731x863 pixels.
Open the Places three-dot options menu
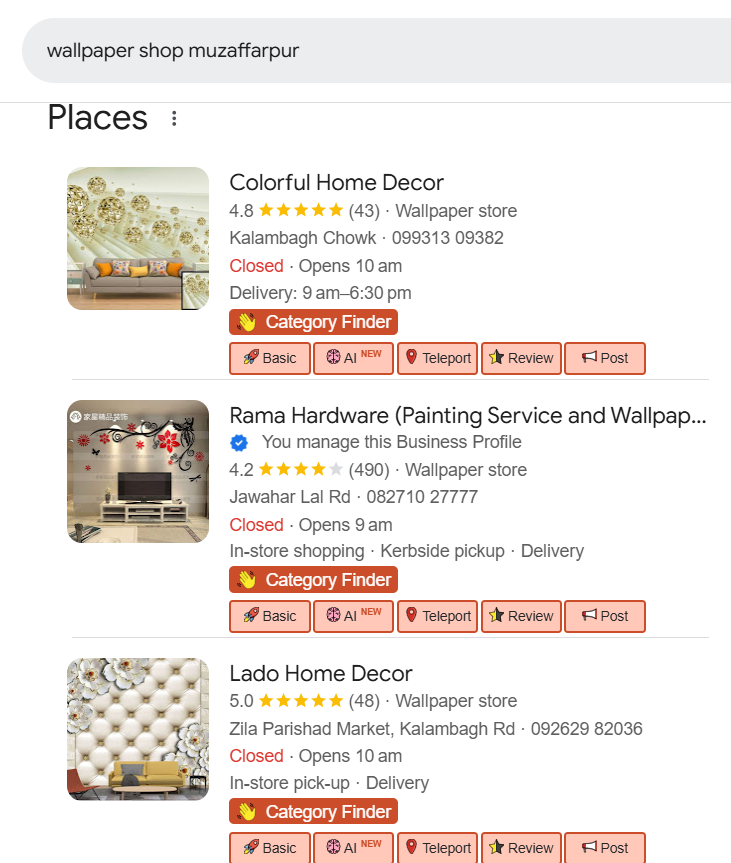click(174, 119)
